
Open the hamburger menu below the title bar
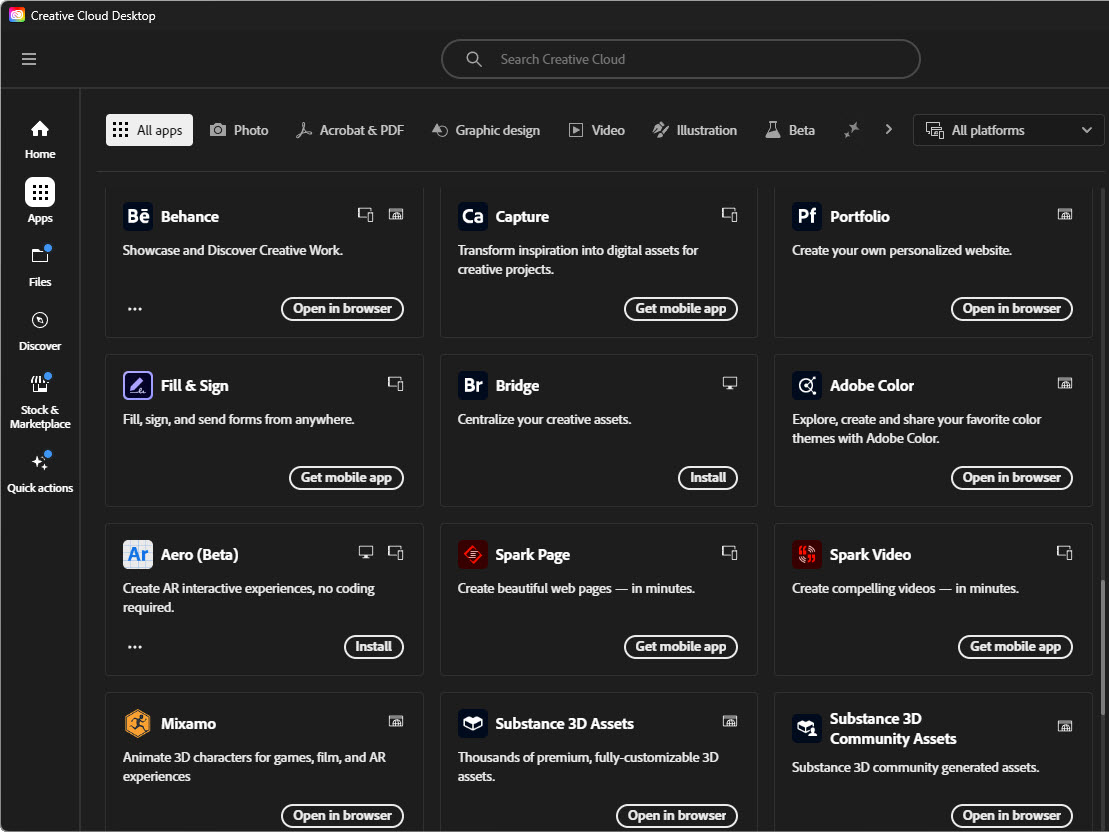coord(29,59)
